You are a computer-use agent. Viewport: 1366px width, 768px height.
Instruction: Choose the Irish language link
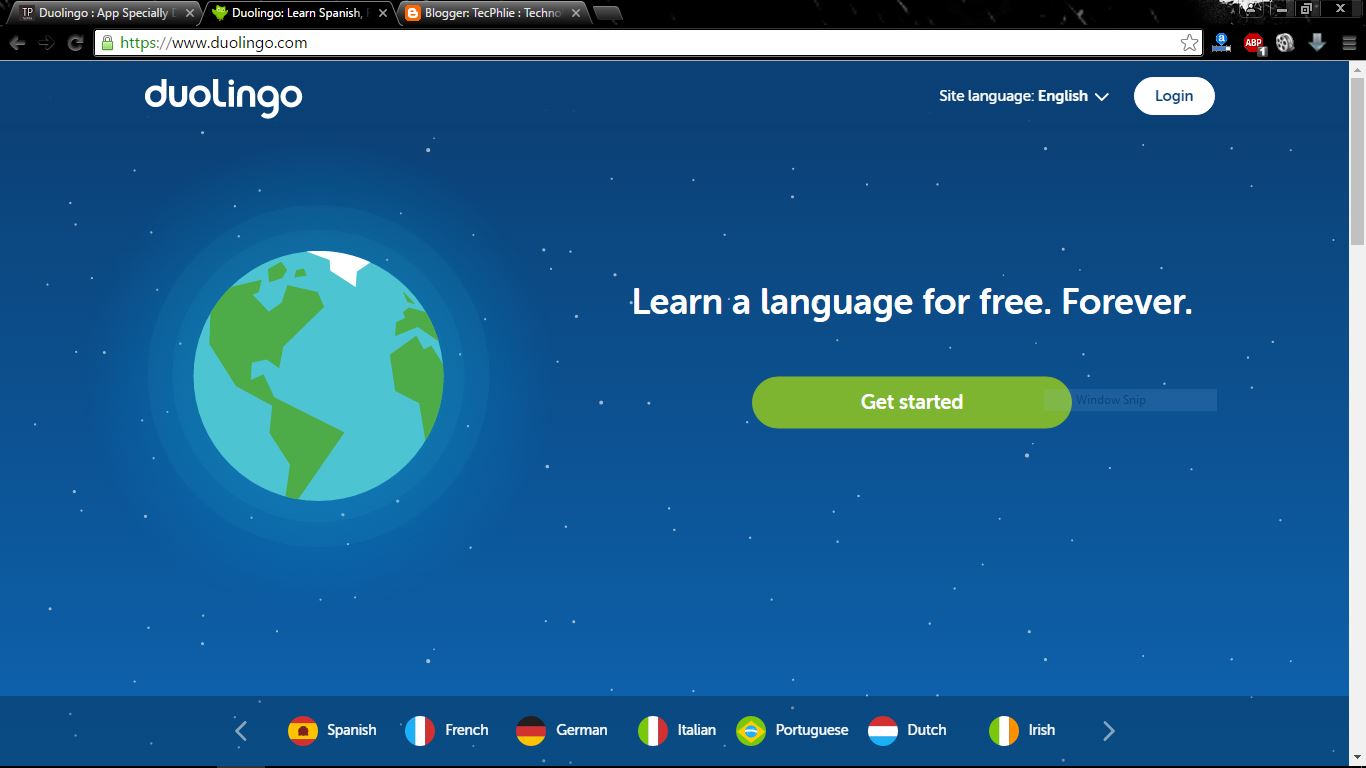(1042, 730)
